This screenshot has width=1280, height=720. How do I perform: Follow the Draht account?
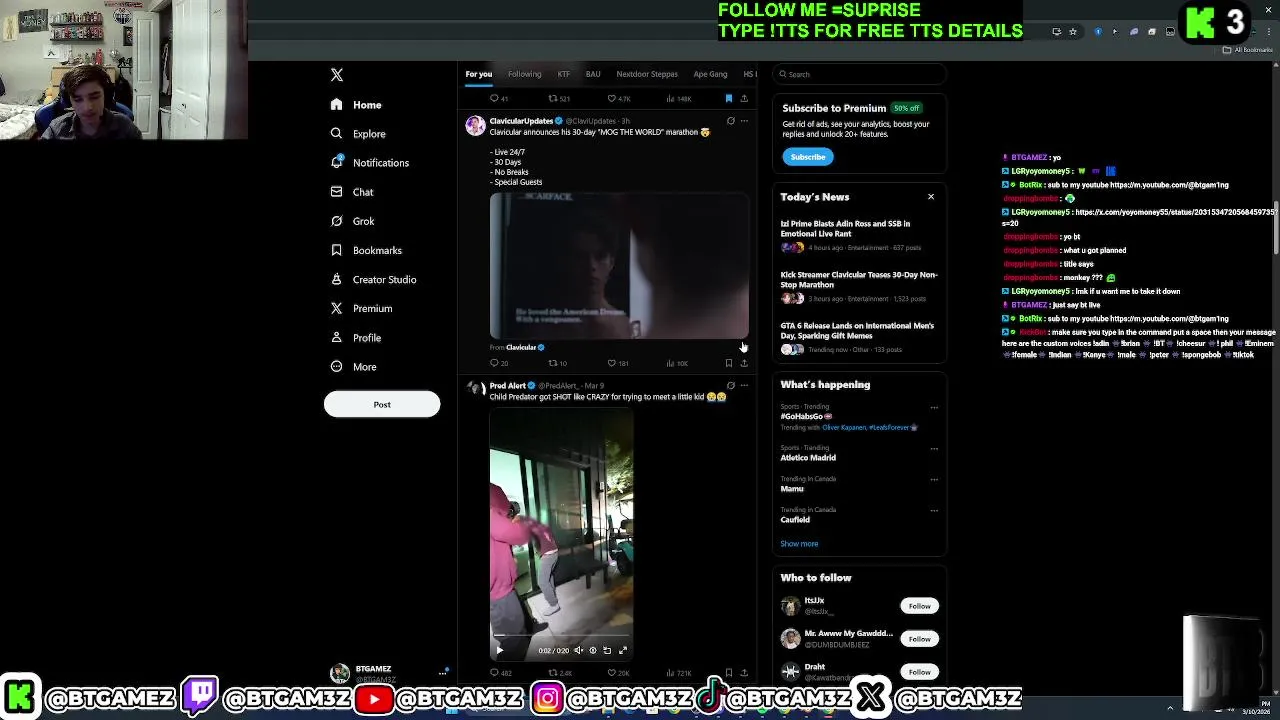919,672
